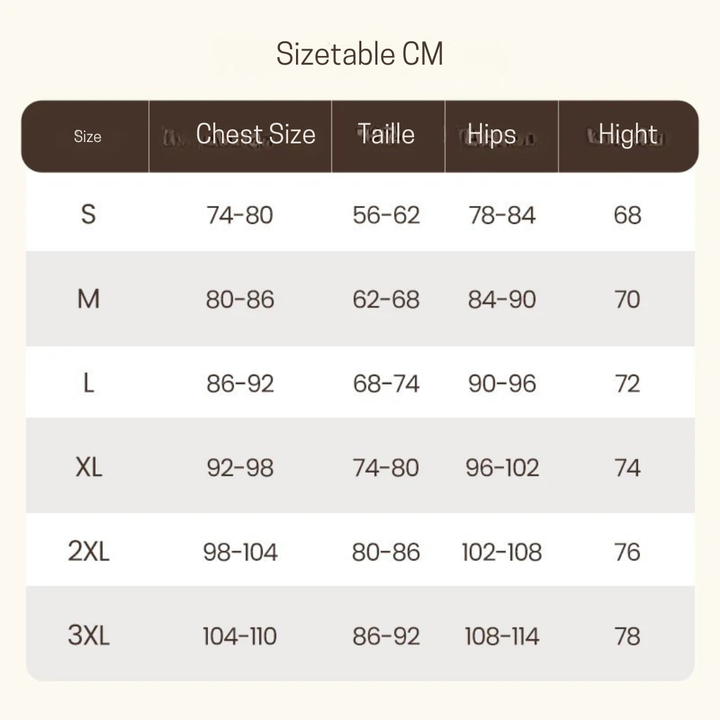
Task: Click hips value 108-114
Action: 502,636
